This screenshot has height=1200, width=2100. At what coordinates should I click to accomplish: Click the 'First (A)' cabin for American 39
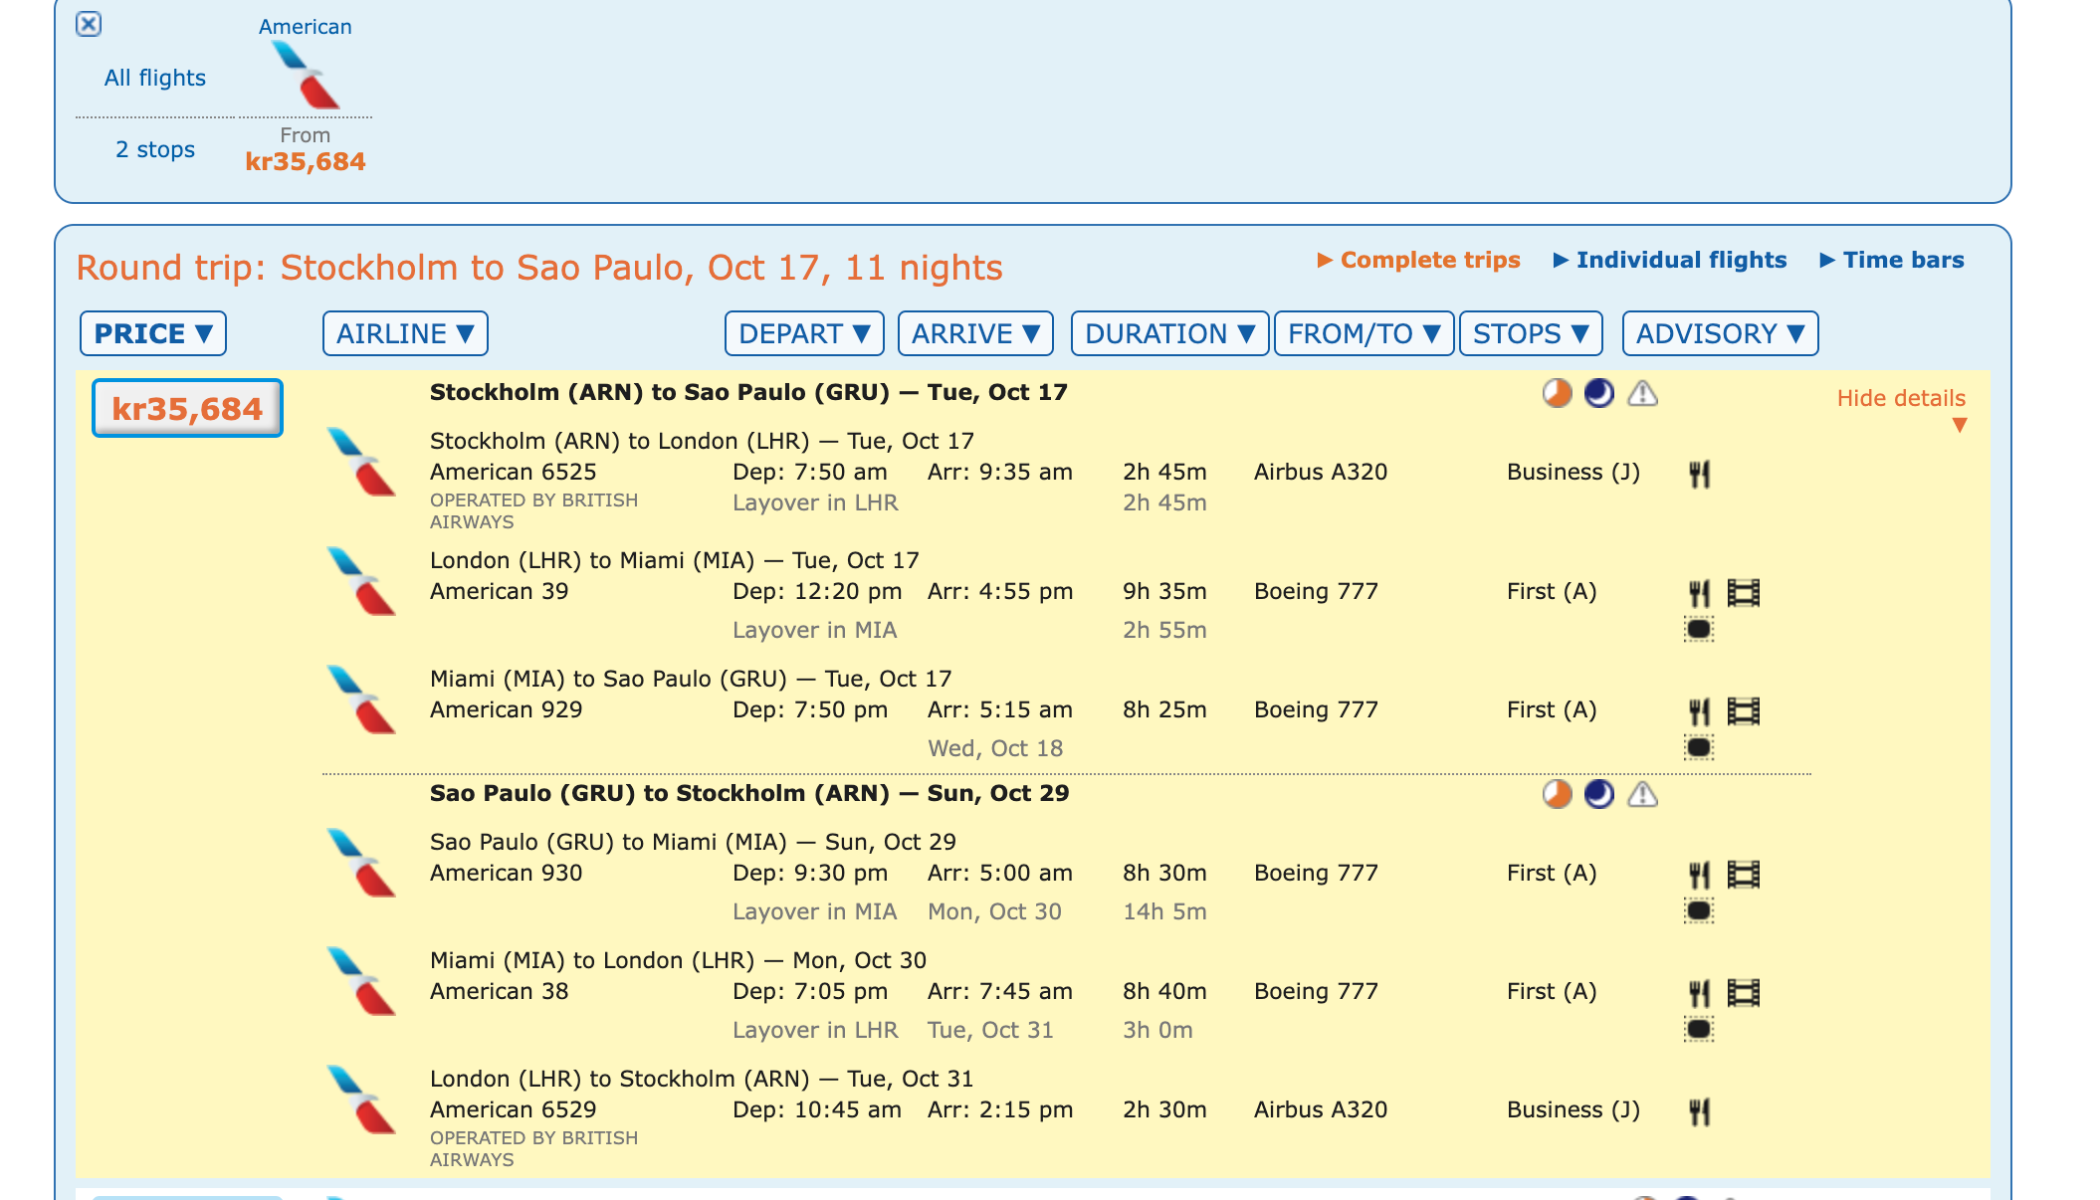(1551, 592)
